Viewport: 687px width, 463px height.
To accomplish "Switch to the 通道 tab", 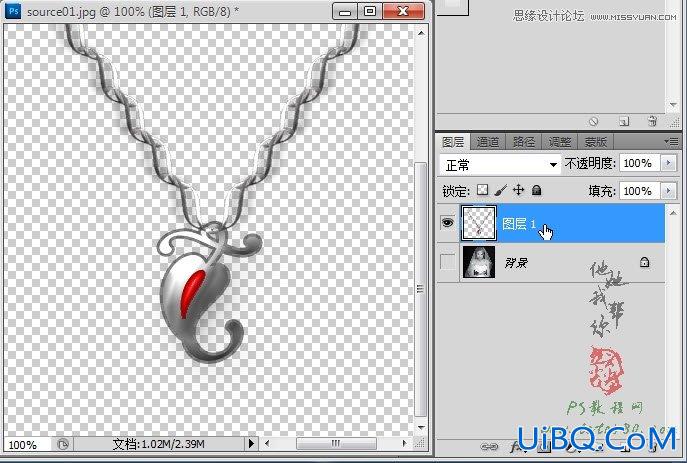I will pyautogui.click(x=488, y=142).
